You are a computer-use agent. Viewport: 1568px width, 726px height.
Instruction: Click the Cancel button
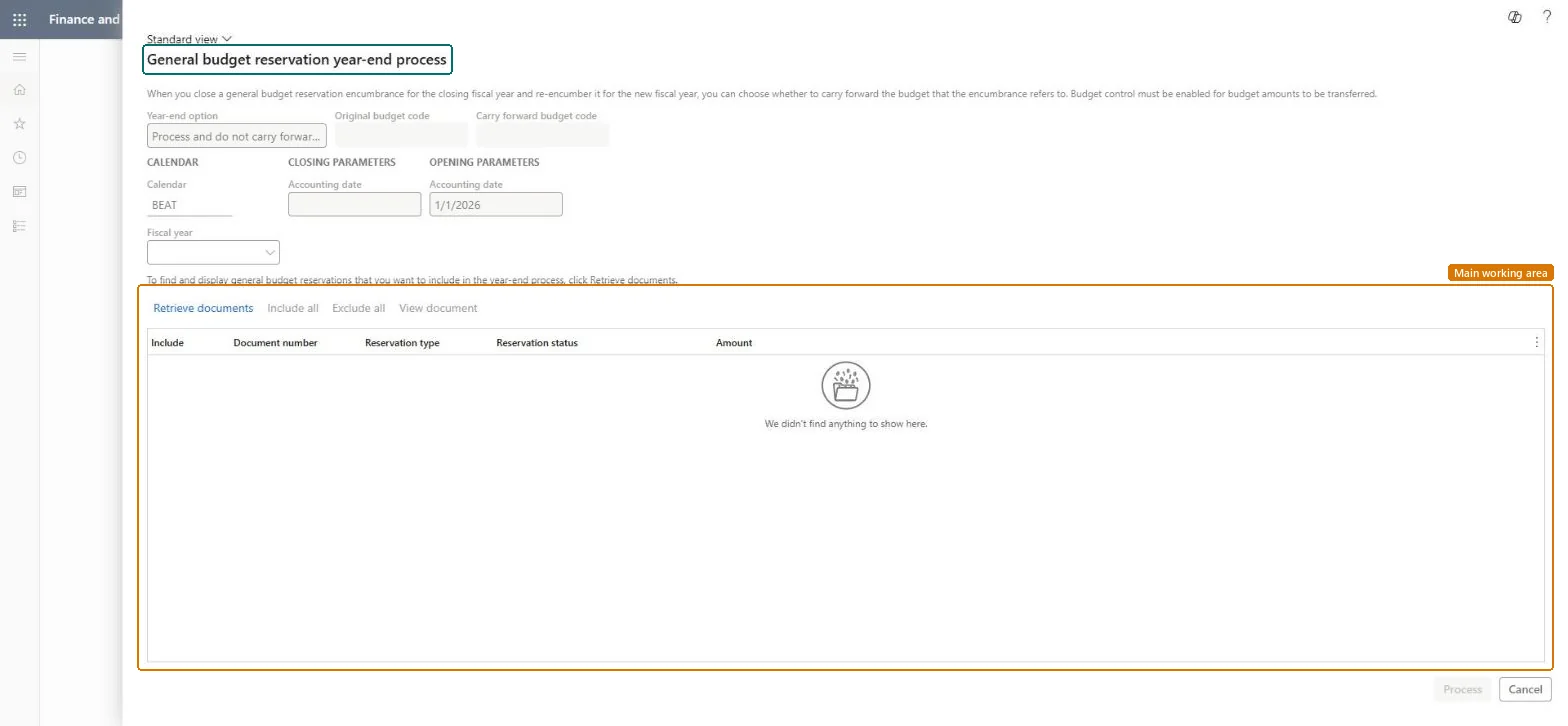tap(1525, 689)
